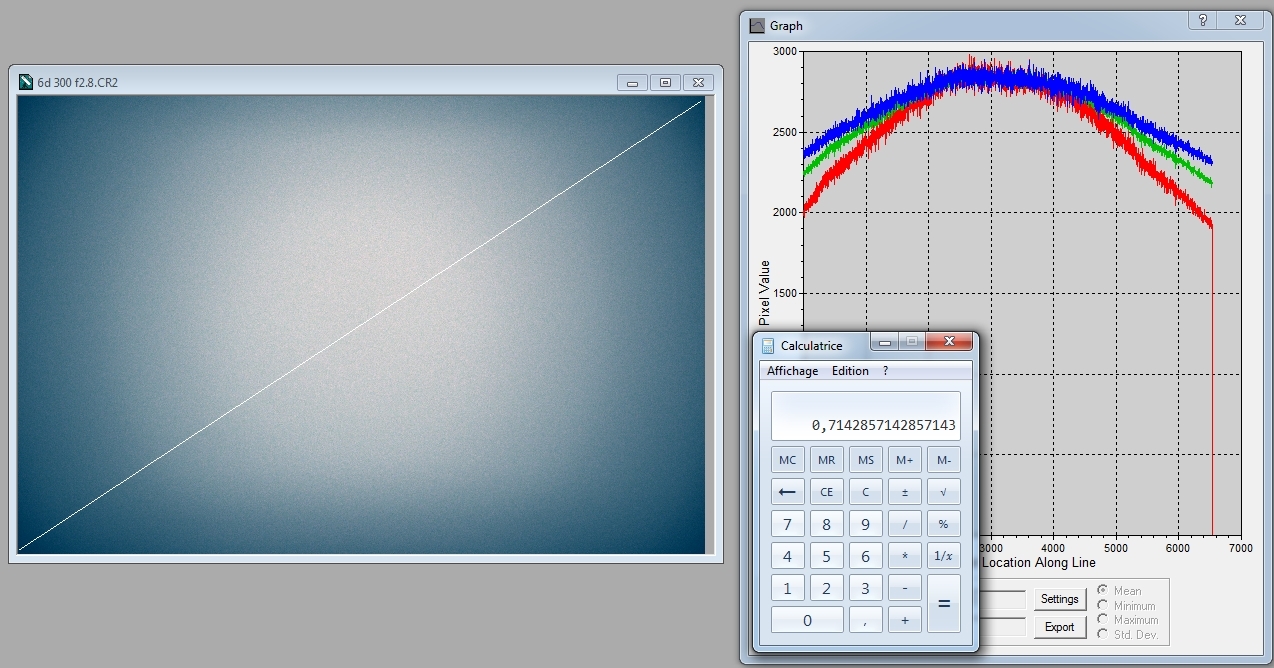Click the calculator digit 8 key

pos(826,524)
